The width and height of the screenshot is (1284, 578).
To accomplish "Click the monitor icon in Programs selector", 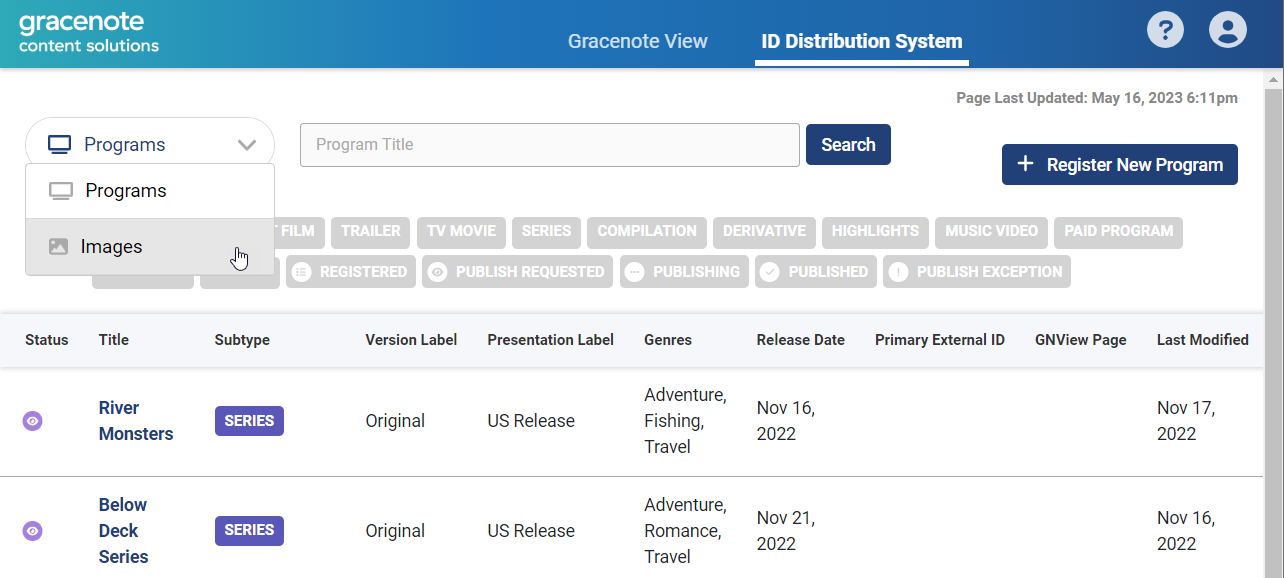I will [60, 145].
